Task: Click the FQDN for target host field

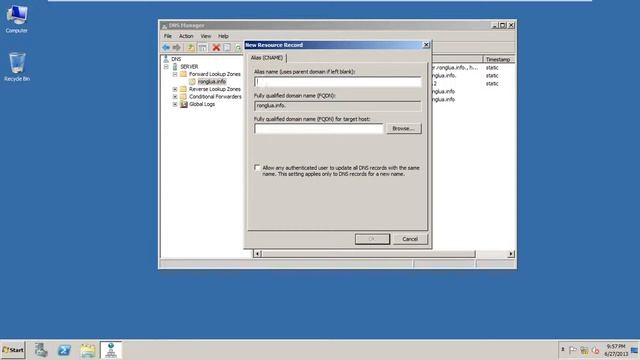Action: [319, 129]
